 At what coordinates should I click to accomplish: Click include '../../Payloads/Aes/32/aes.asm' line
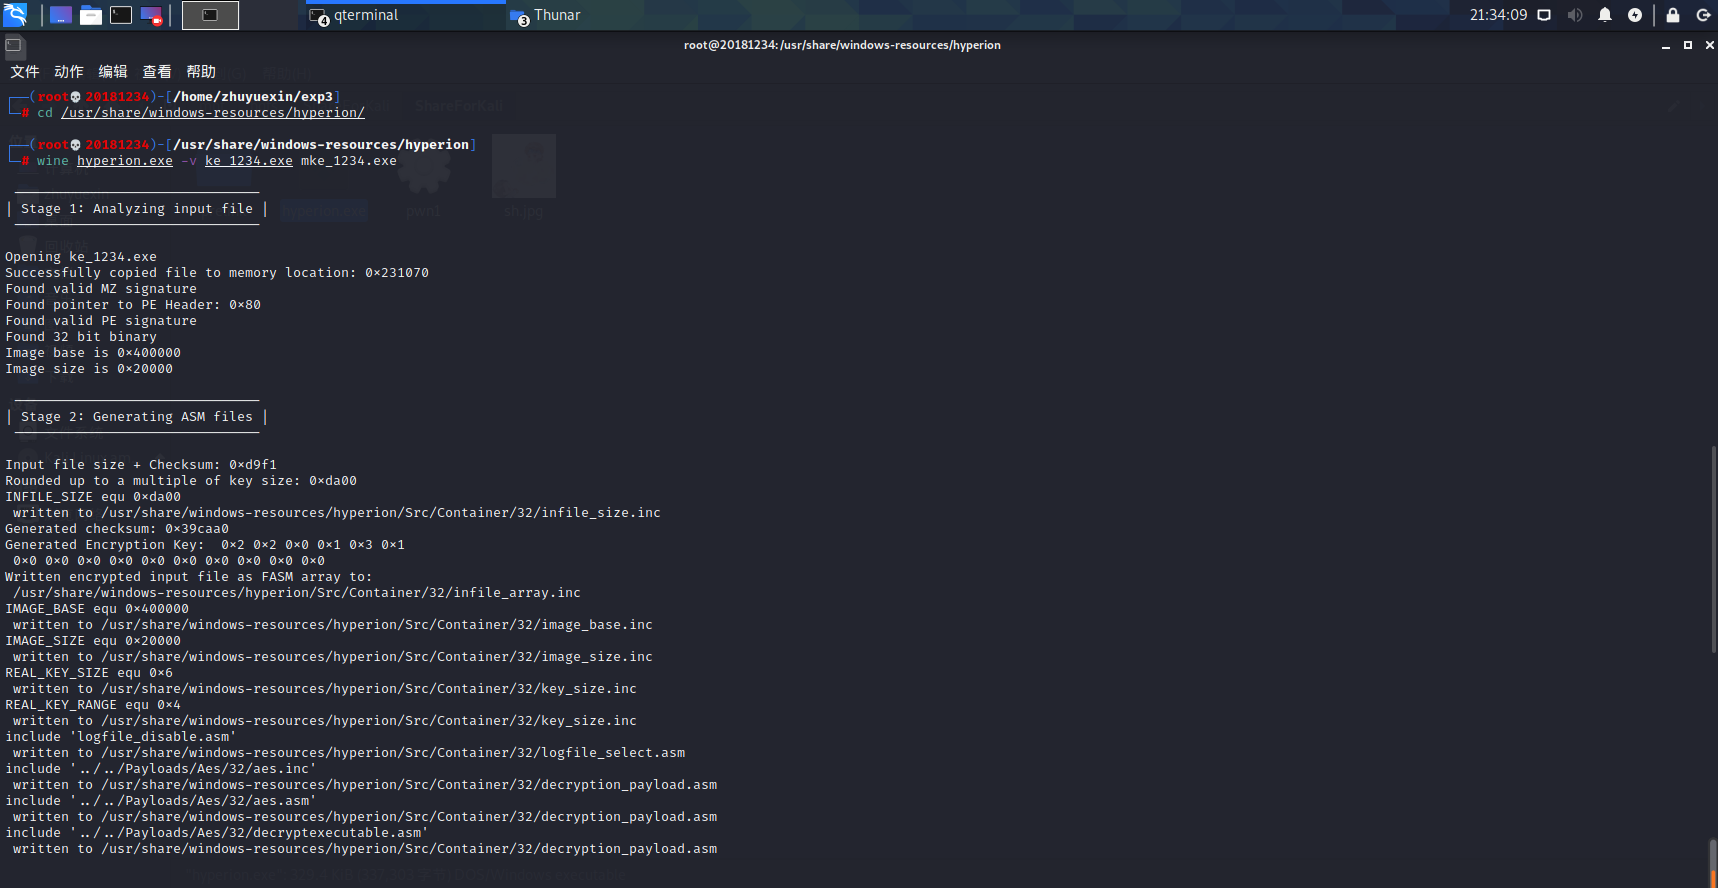(x=161, y=801)
